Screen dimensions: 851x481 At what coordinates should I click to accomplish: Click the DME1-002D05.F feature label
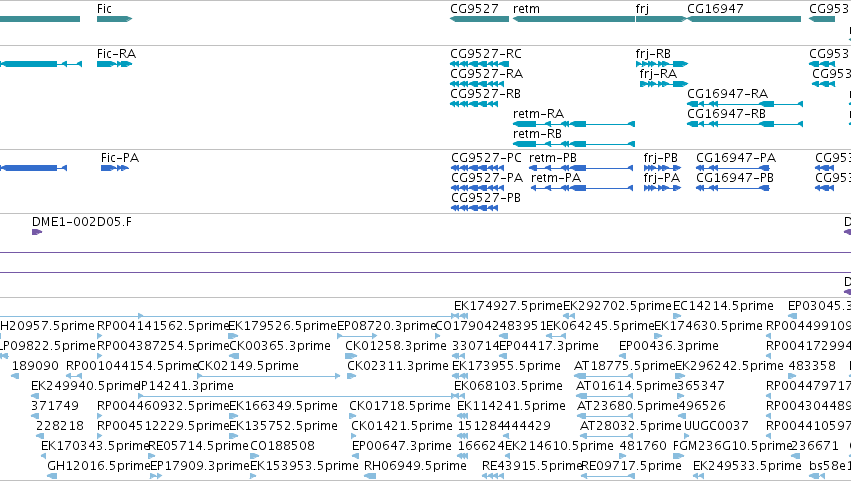pyautogui.click(x=82, y=222)
